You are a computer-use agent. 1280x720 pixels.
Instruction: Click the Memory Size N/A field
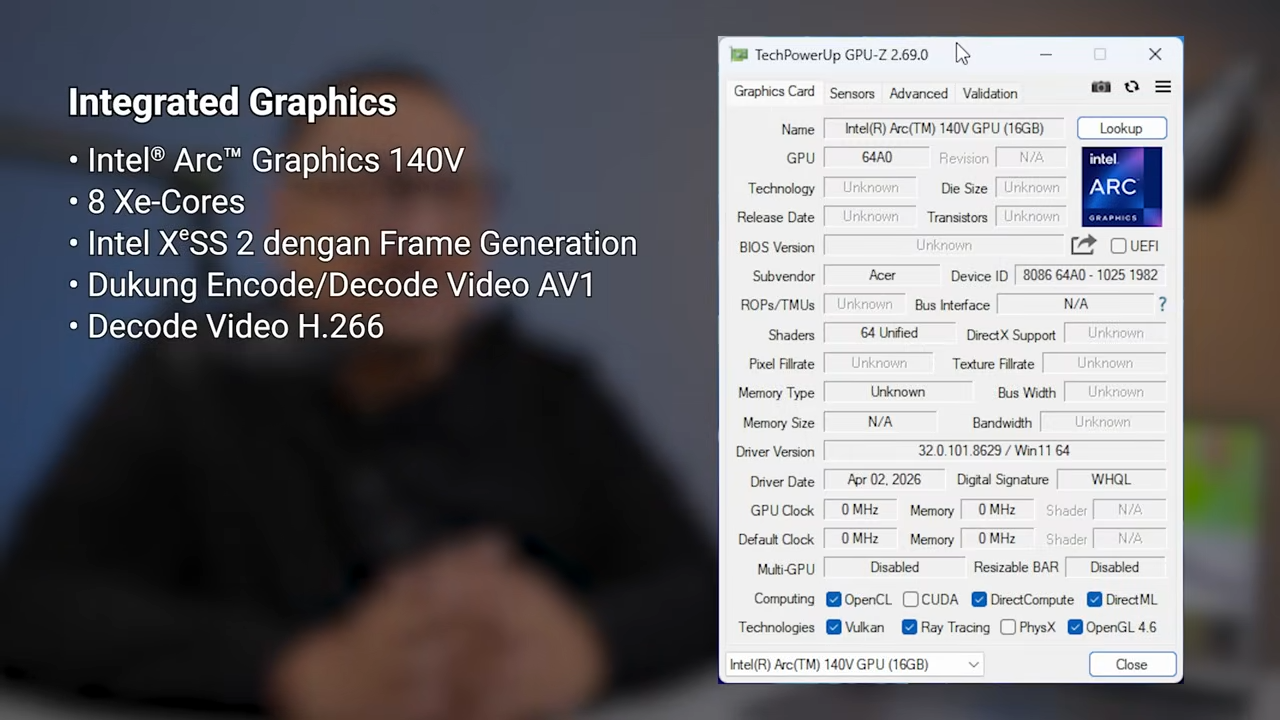click(880, 422)
